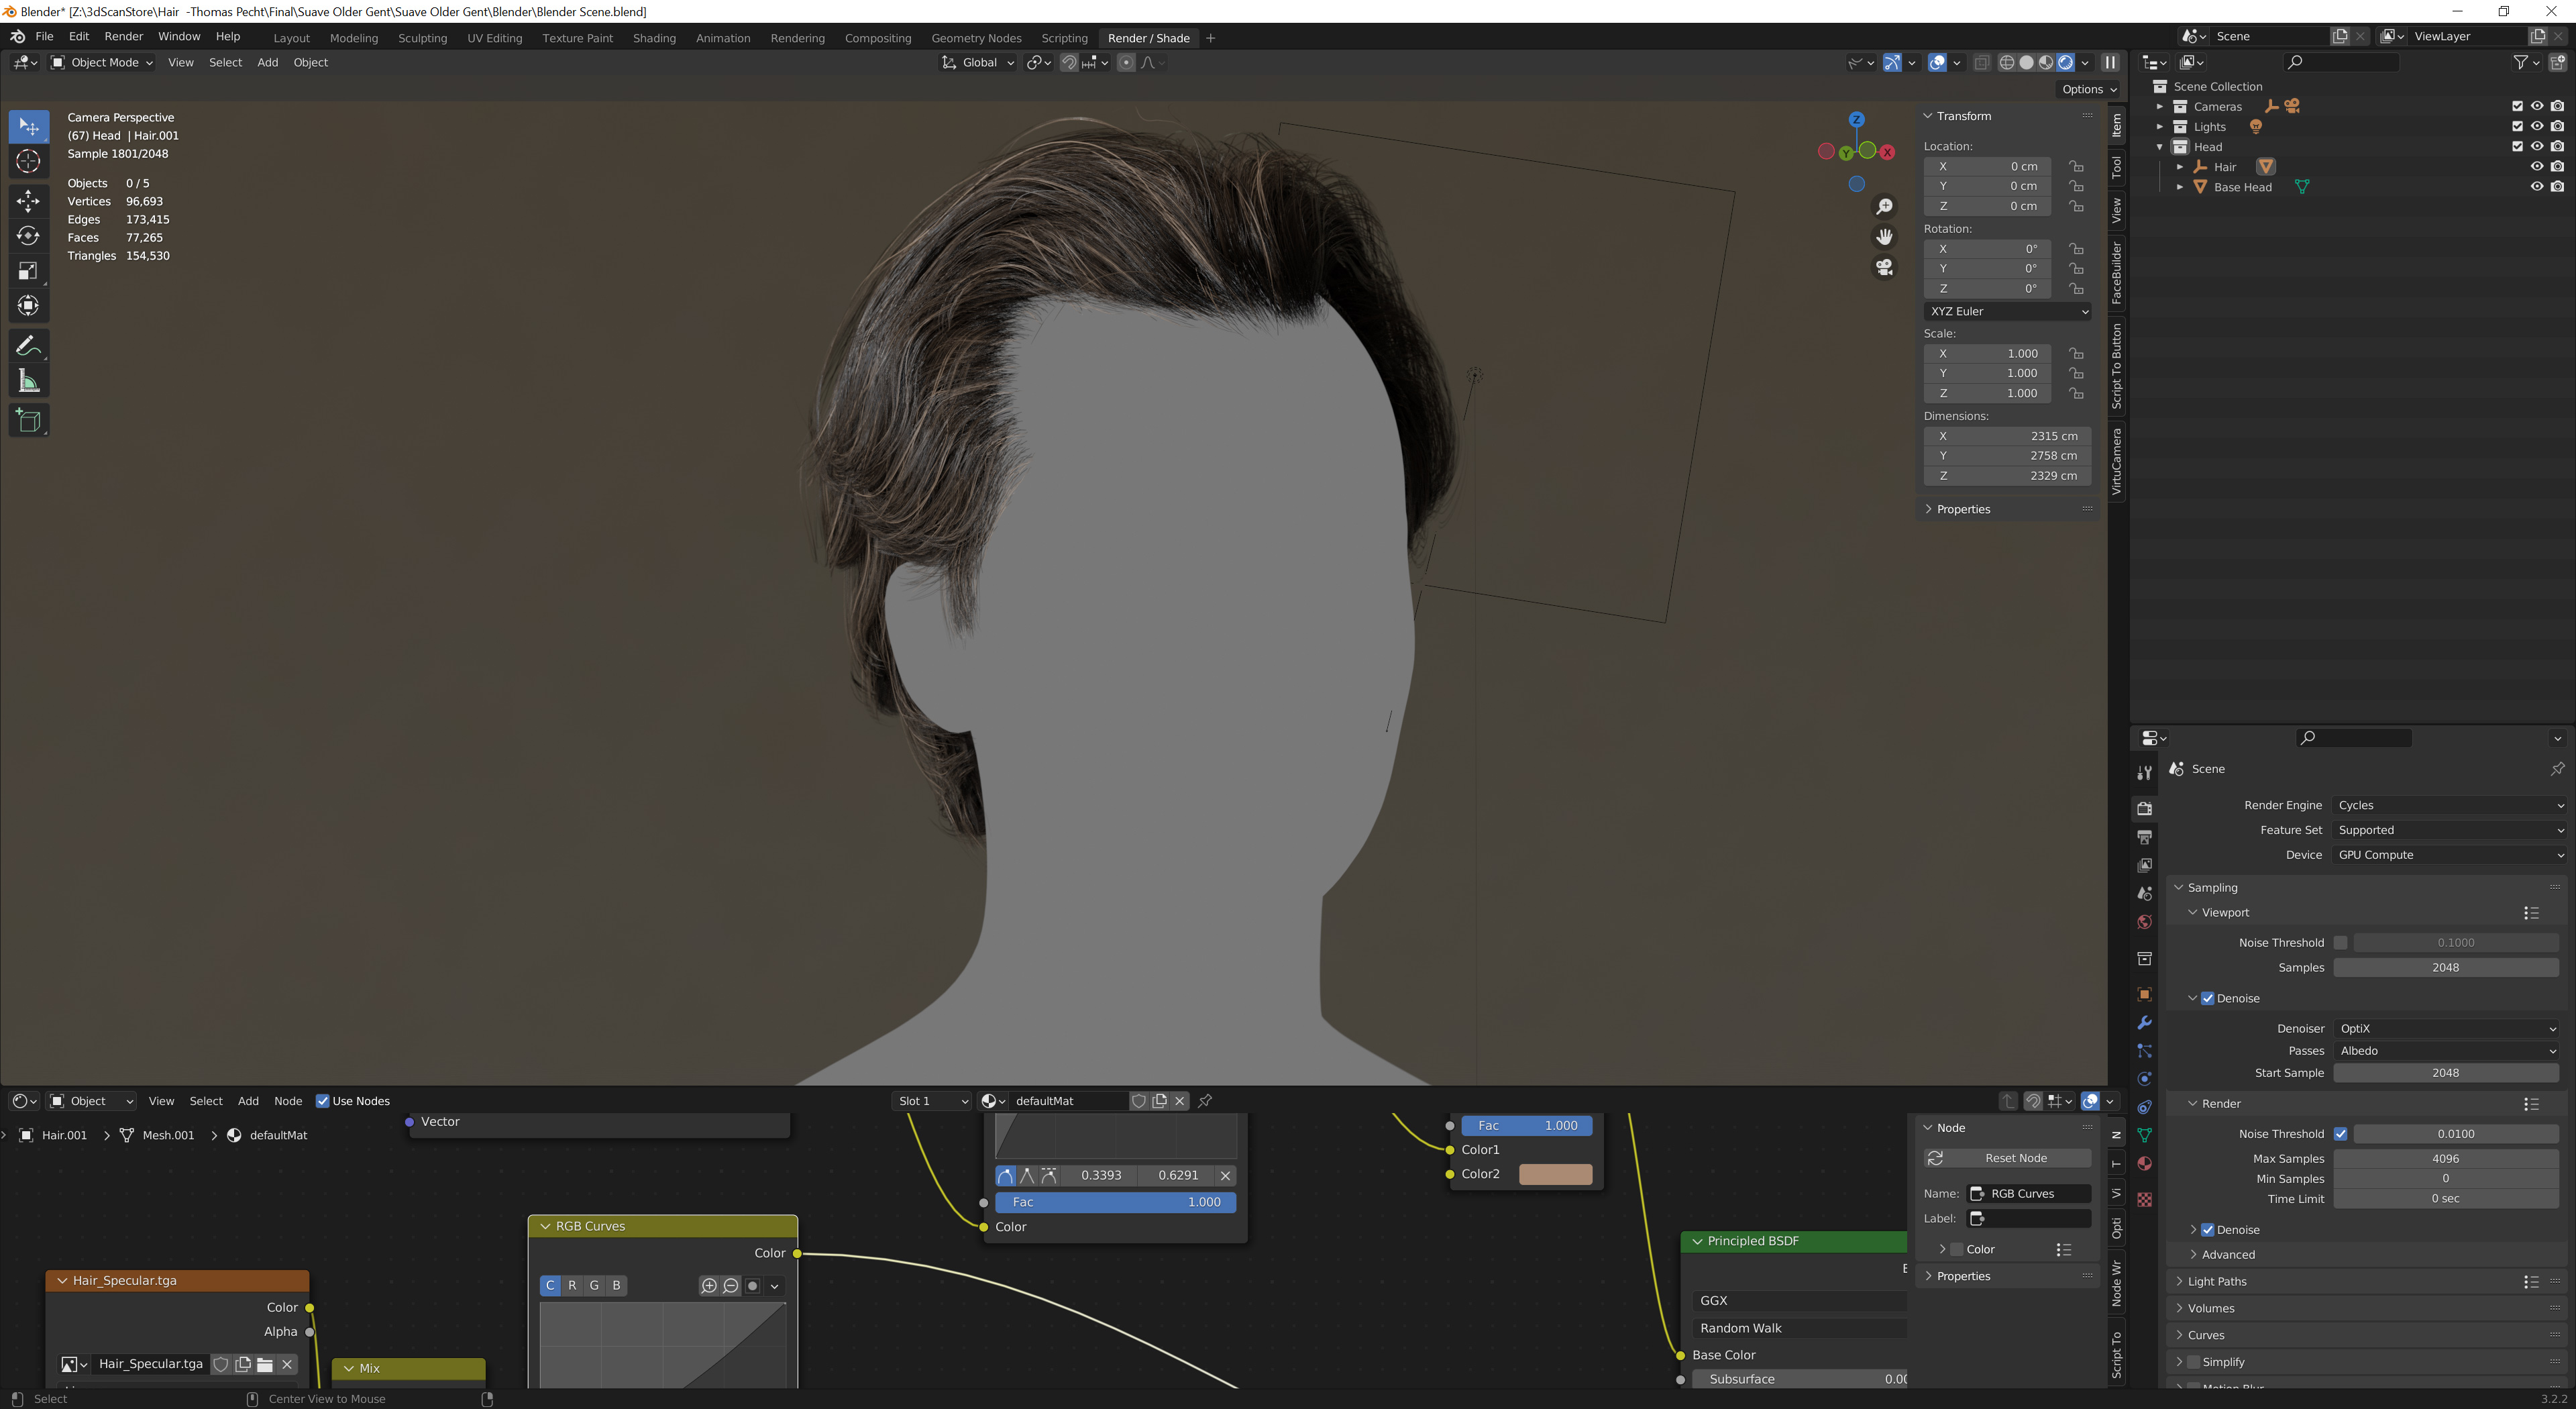Open Material properties tab icon
The height and width of the screenshot is (1409, 2576).
click(2144, 1163)
